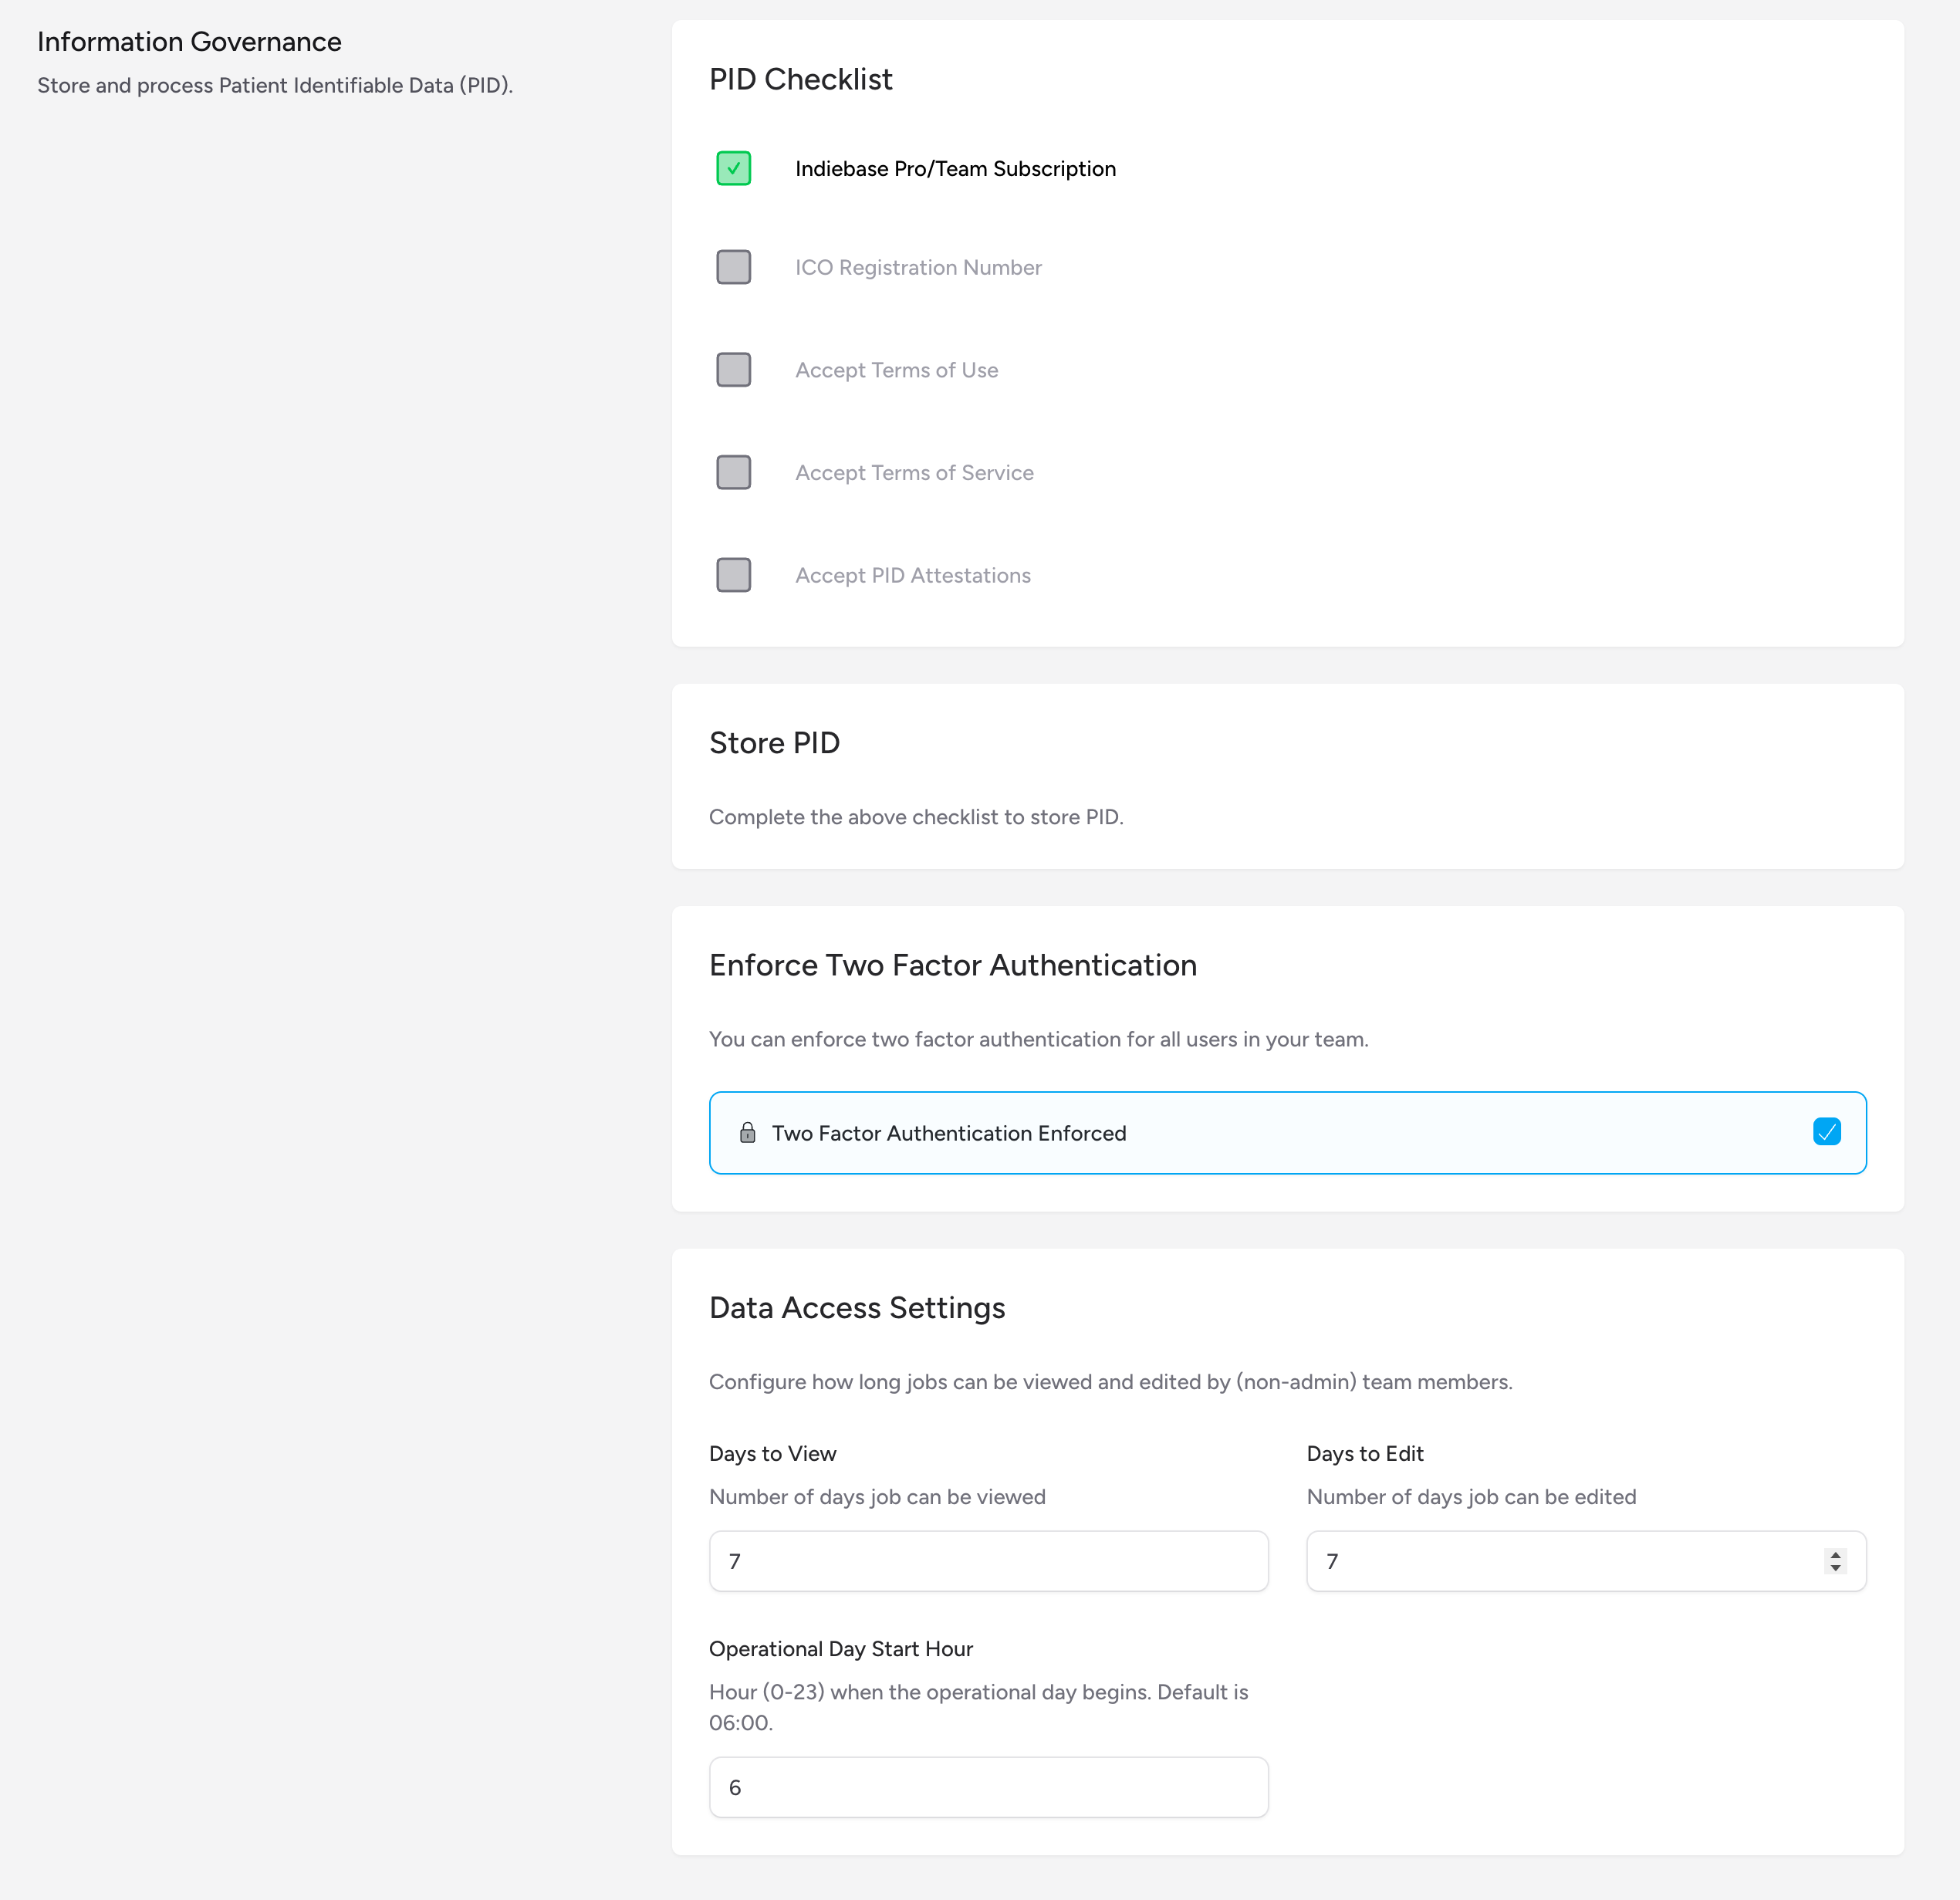Click the Data Access Settings heading

coord(857,1308)
